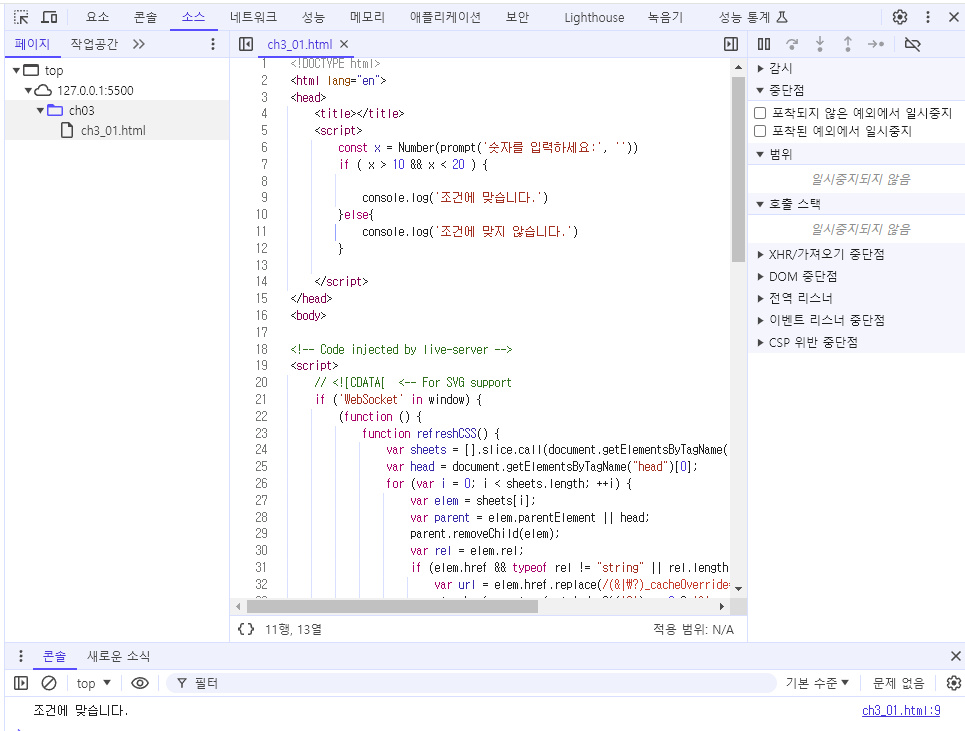
Task: Expand 이벤트 리스너 중단점 section
Action: [761, 320]
